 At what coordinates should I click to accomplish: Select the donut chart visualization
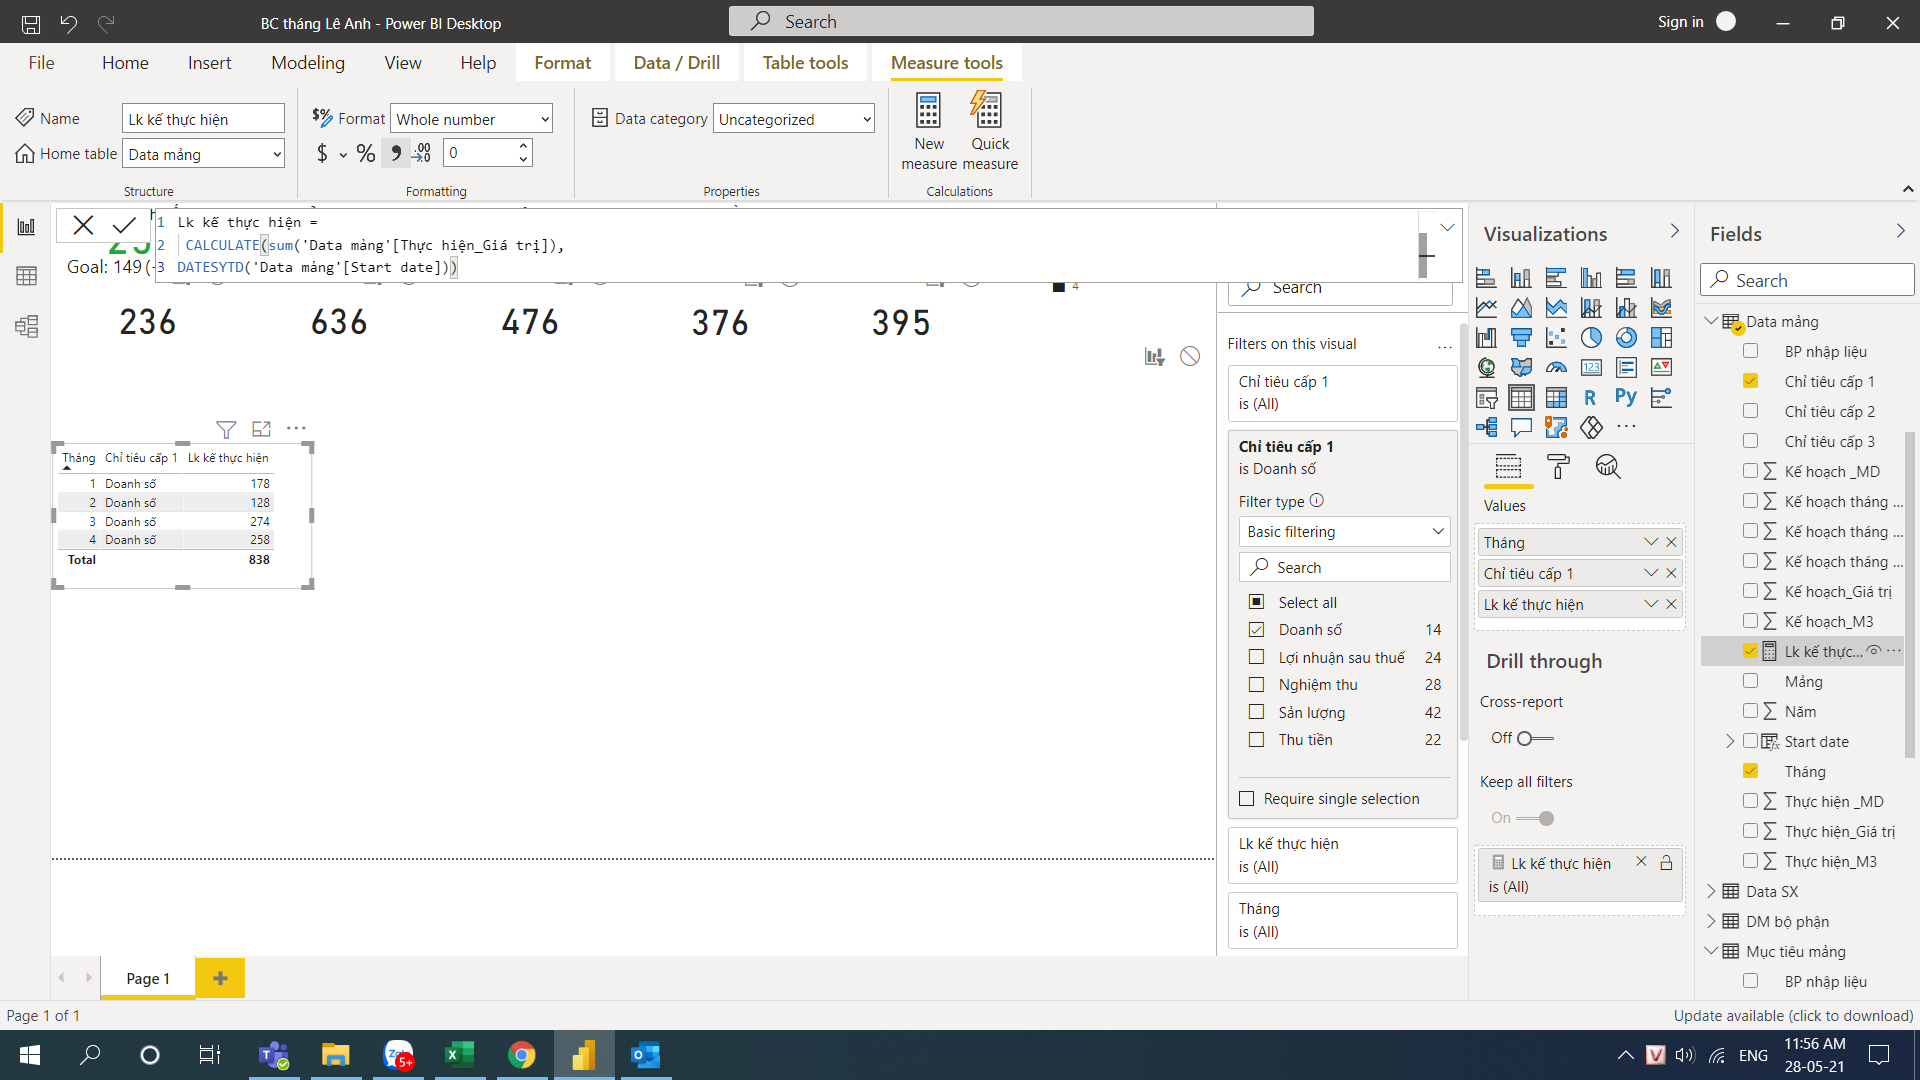pos(1626,338)
